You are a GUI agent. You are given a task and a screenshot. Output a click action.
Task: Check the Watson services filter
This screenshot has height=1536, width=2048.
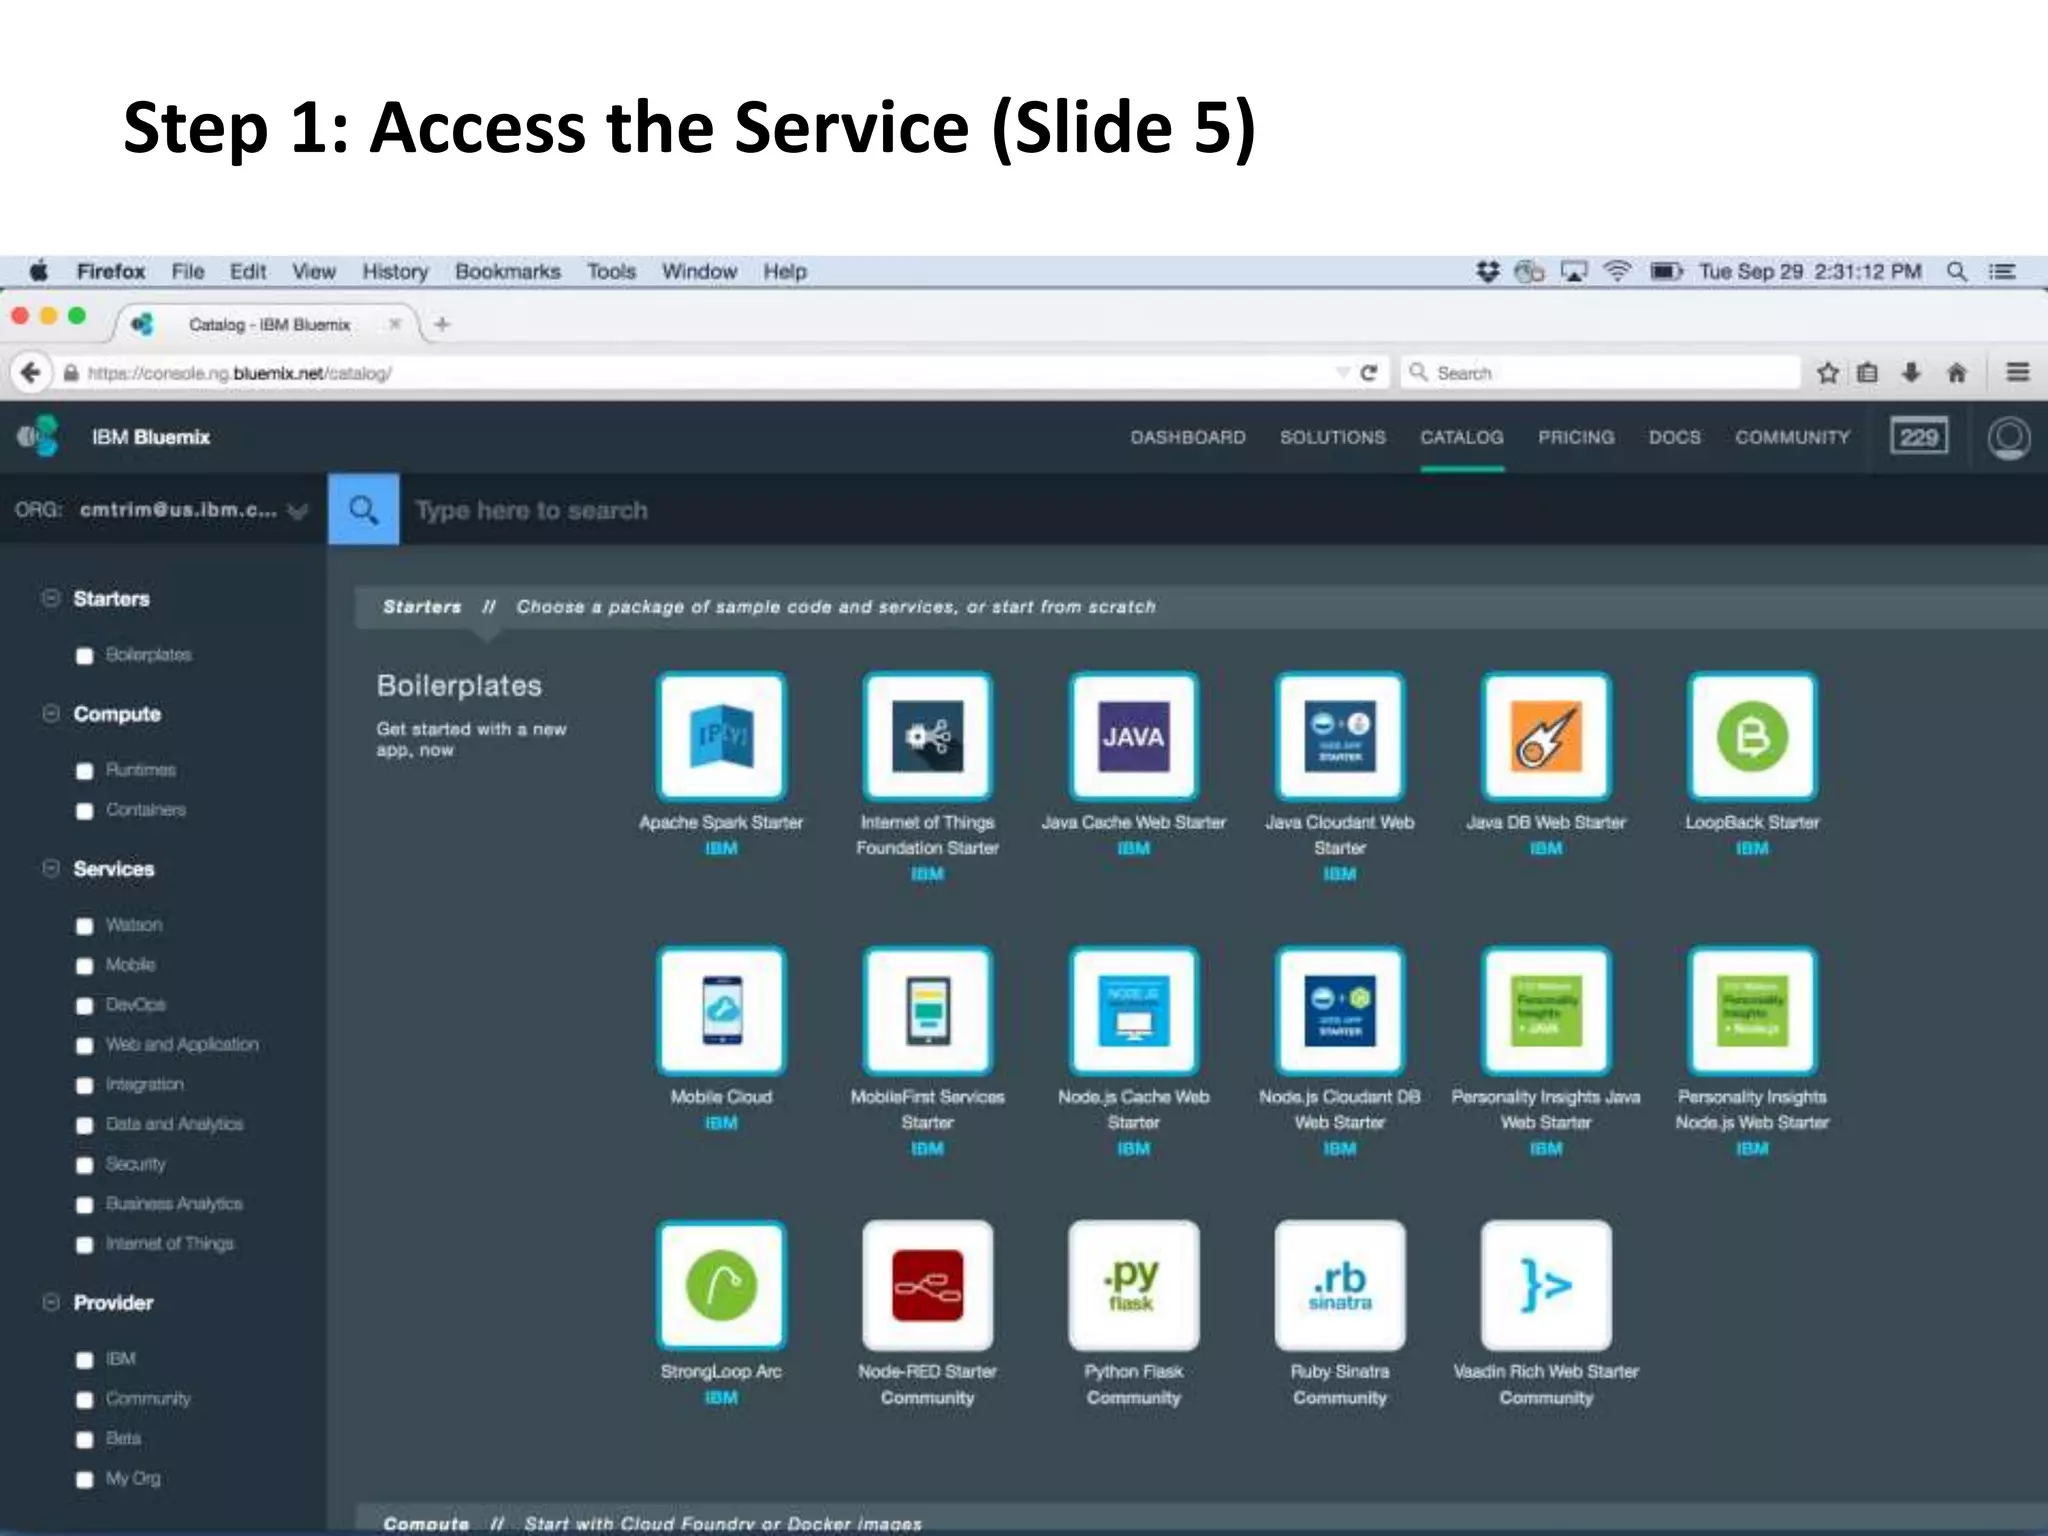pos(85,926)
